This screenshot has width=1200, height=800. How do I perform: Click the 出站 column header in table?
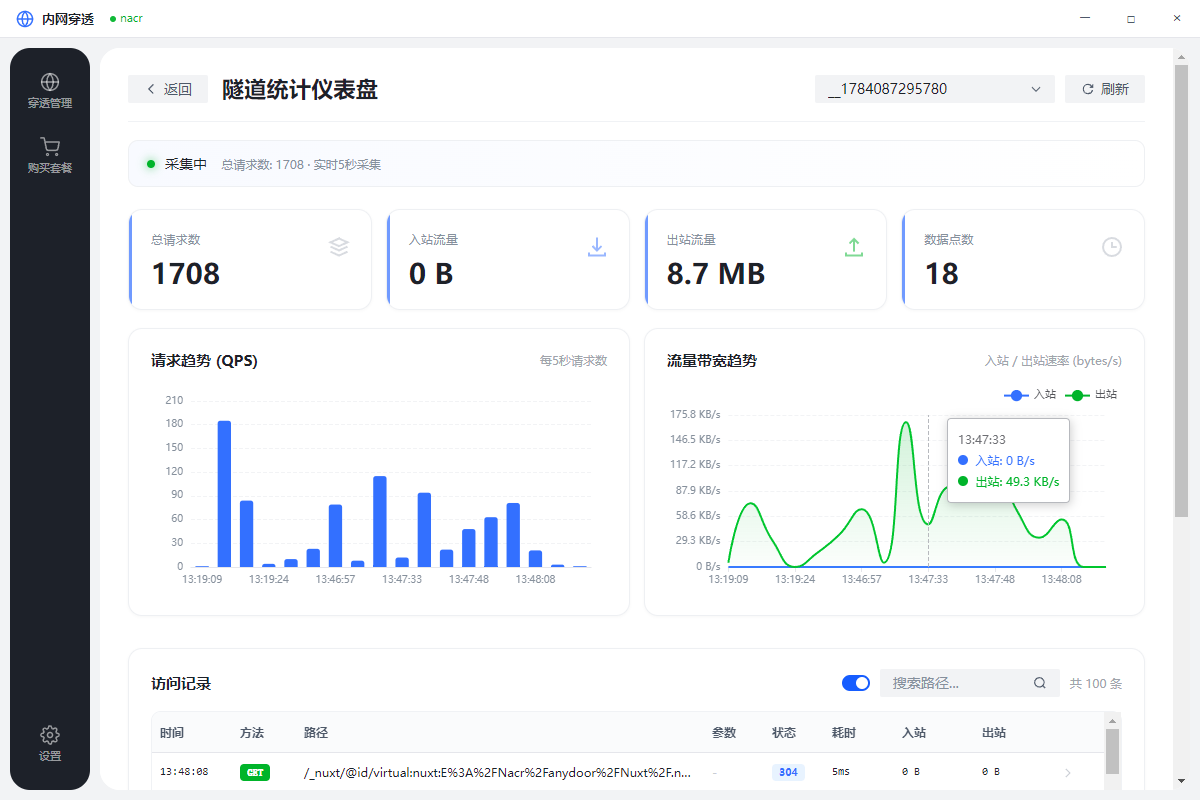(994, 733)
